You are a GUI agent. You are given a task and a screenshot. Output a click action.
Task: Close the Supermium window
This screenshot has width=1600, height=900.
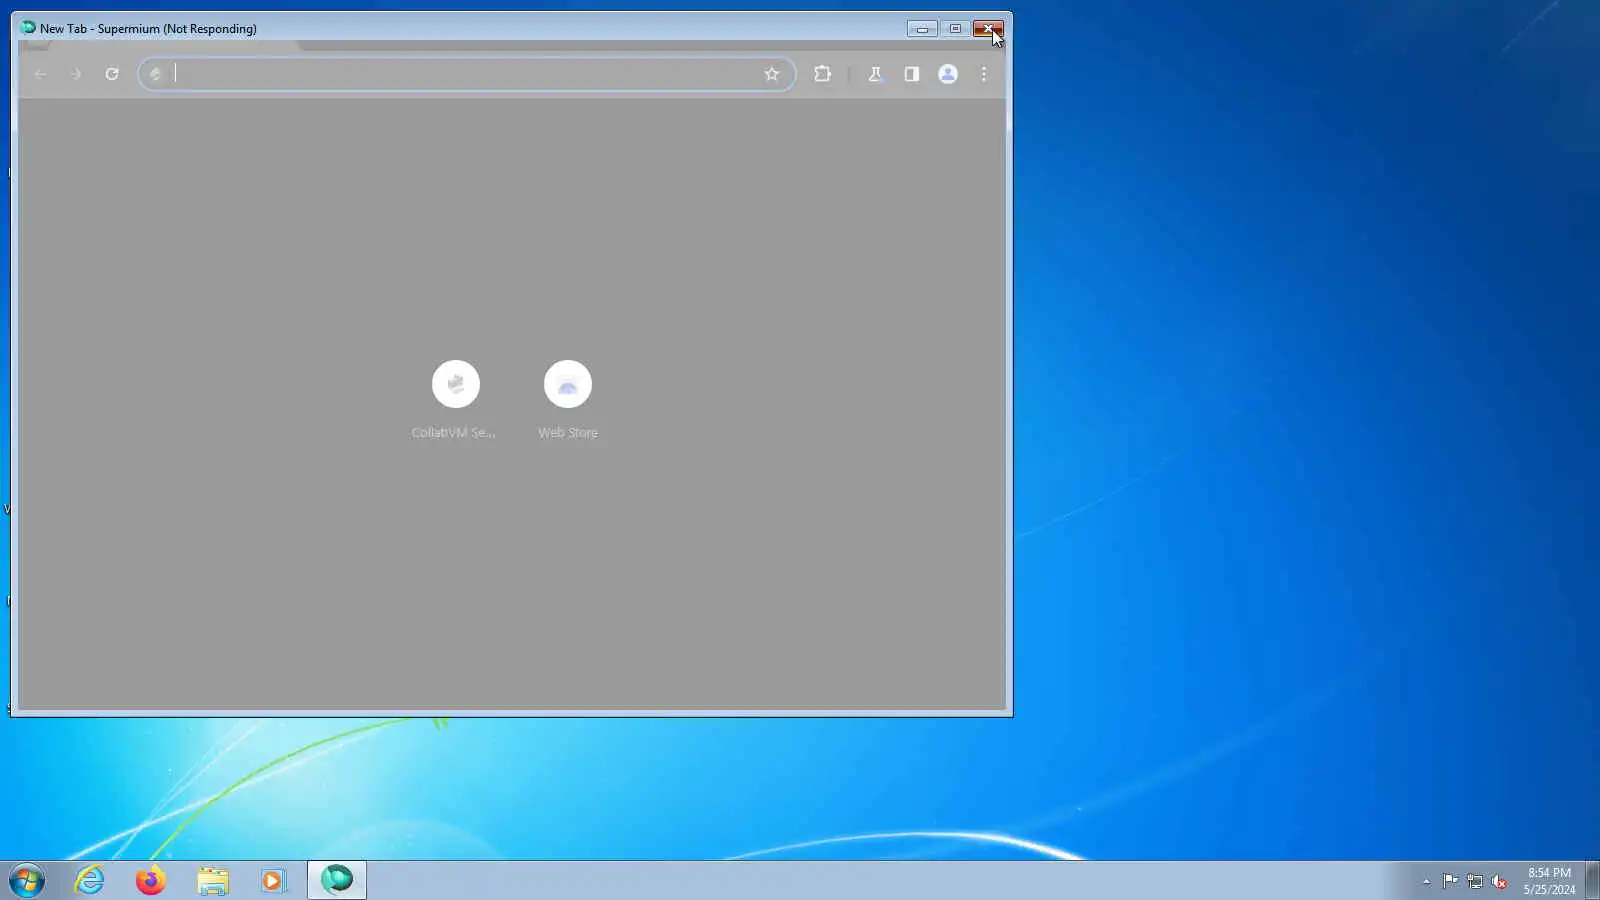[988, 28]
